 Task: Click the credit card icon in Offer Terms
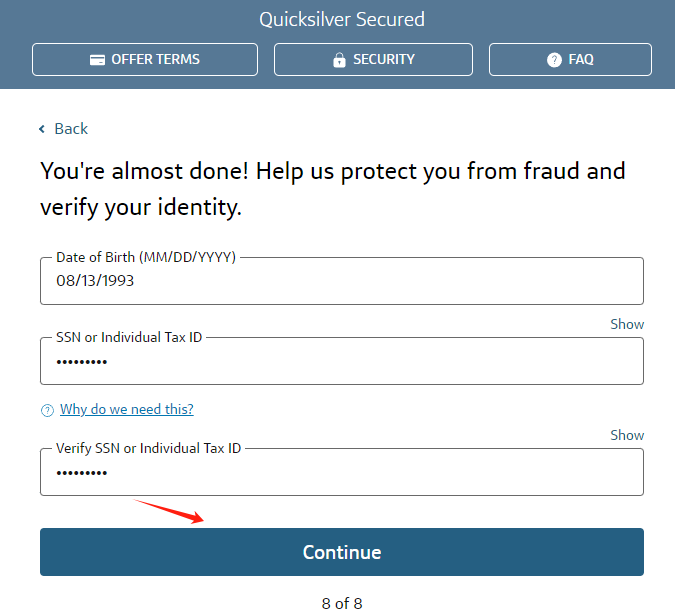coord(97,59)
